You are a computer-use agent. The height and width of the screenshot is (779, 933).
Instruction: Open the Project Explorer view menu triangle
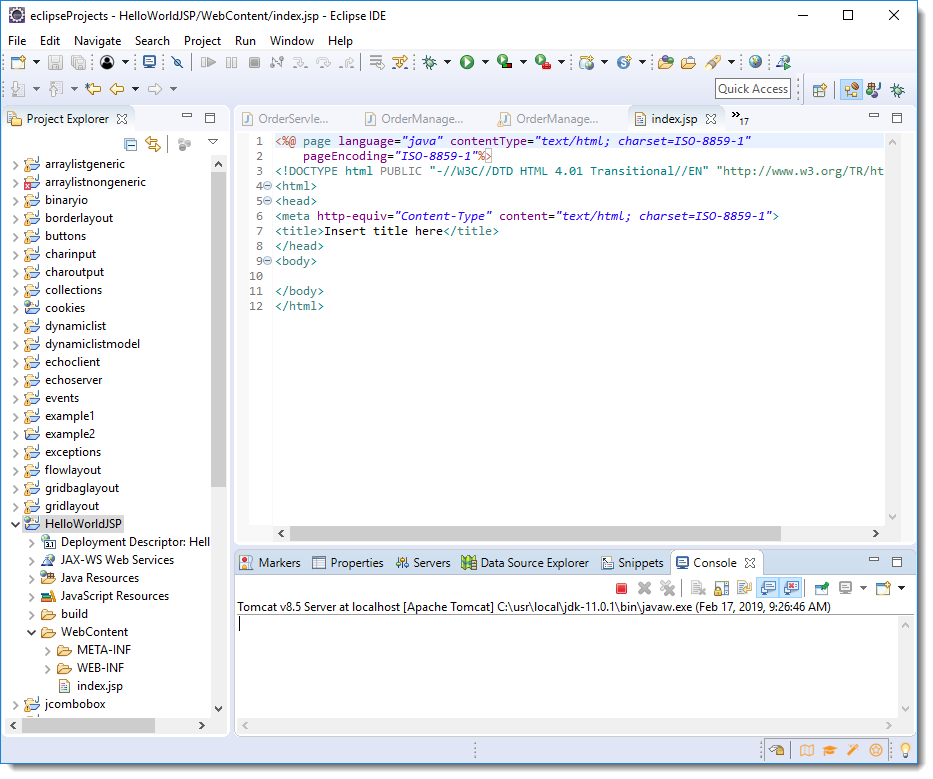213,142
